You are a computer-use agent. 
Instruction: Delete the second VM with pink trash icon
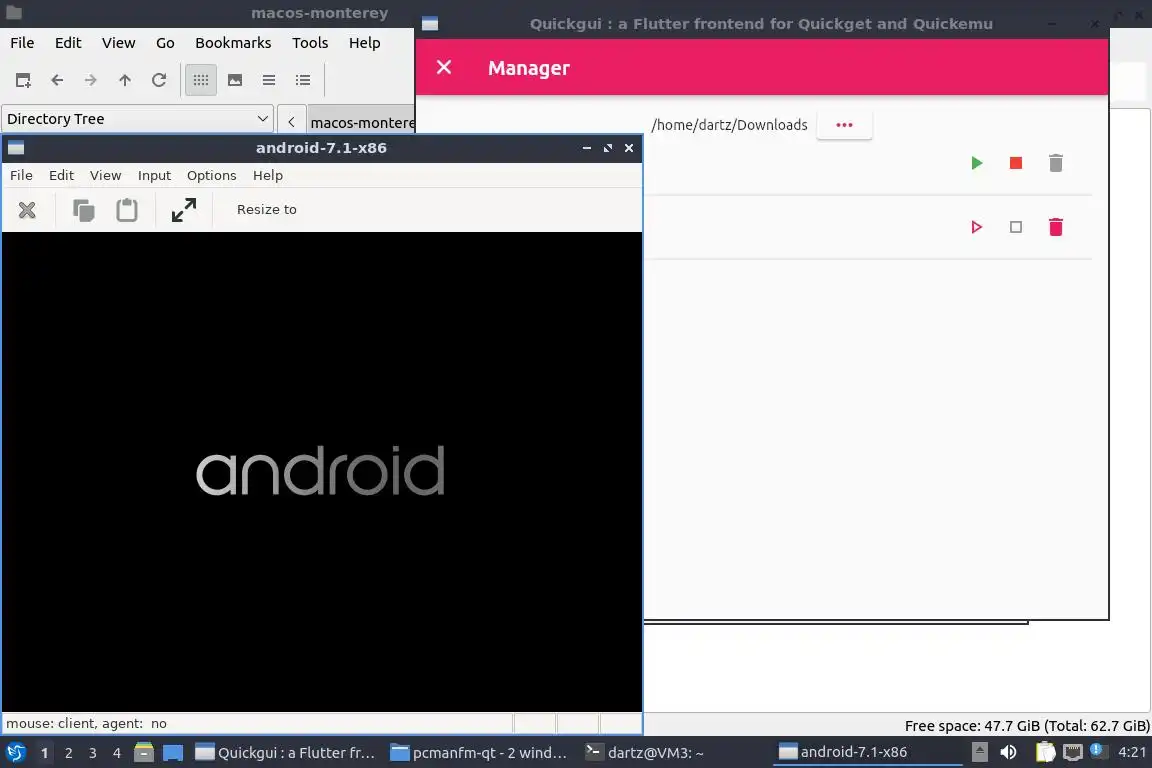(1056, 227)
